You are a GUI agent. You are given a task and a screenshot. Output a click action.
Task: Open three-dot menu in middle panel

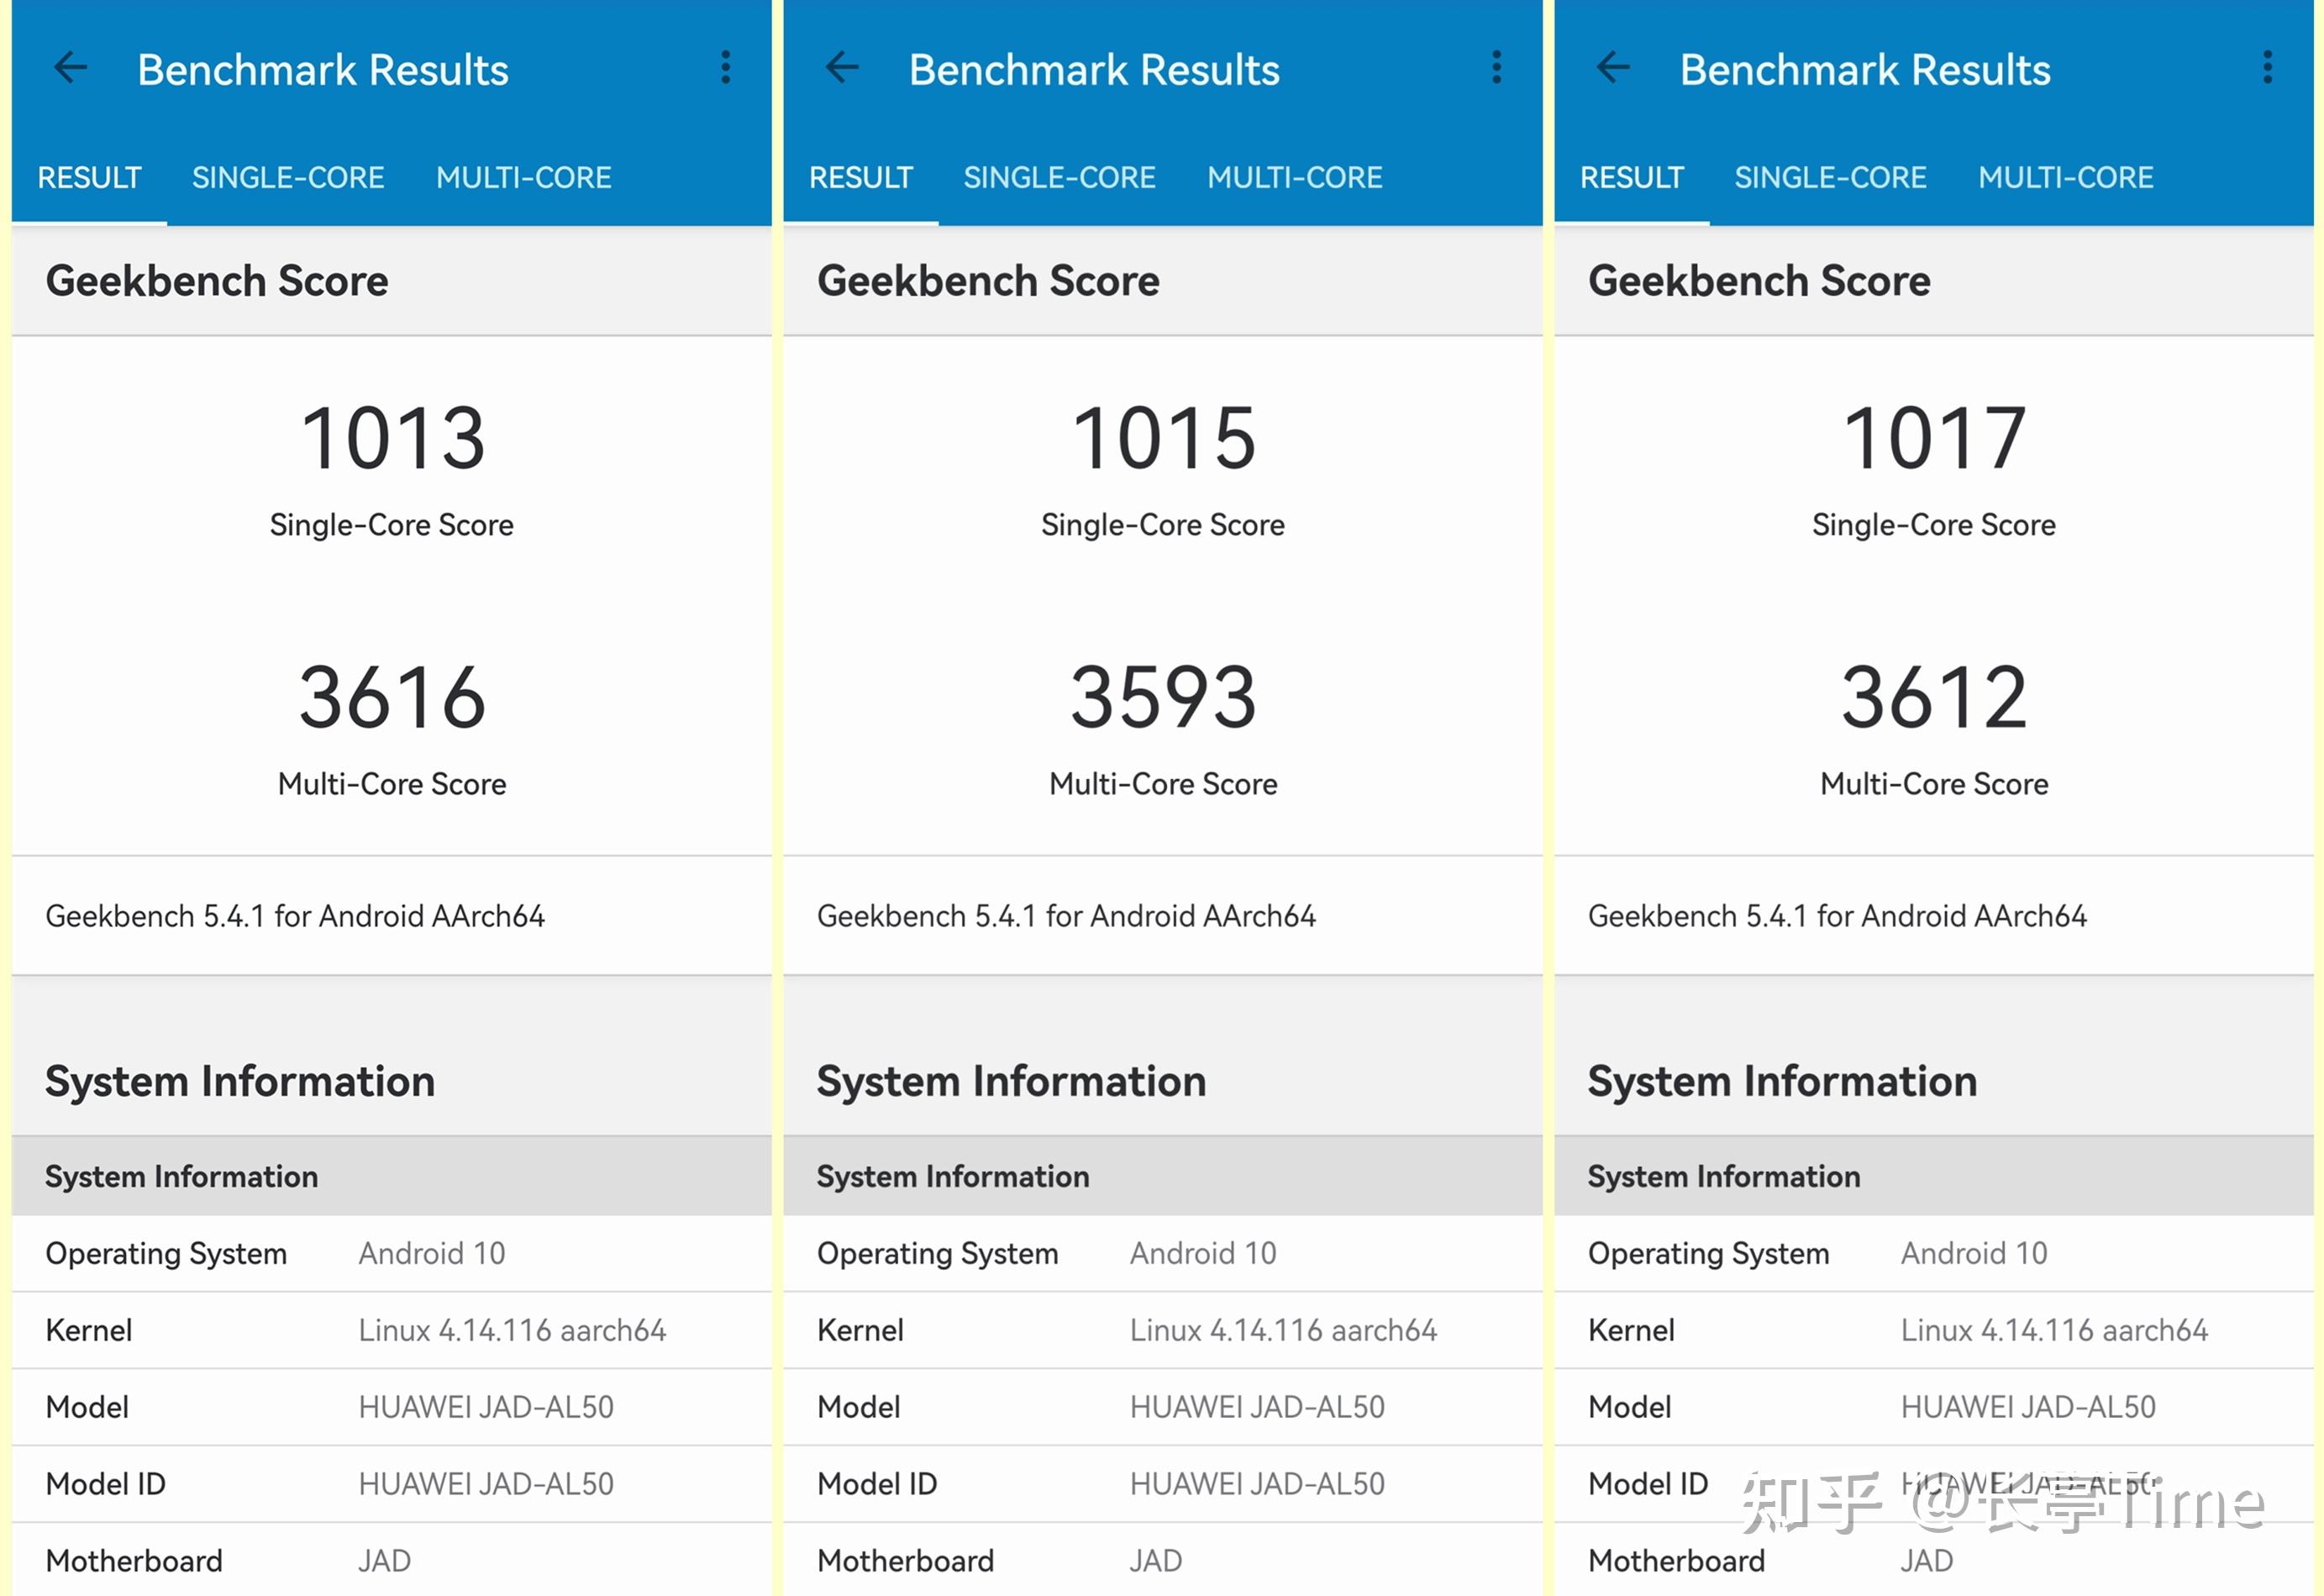[1497, 68]
